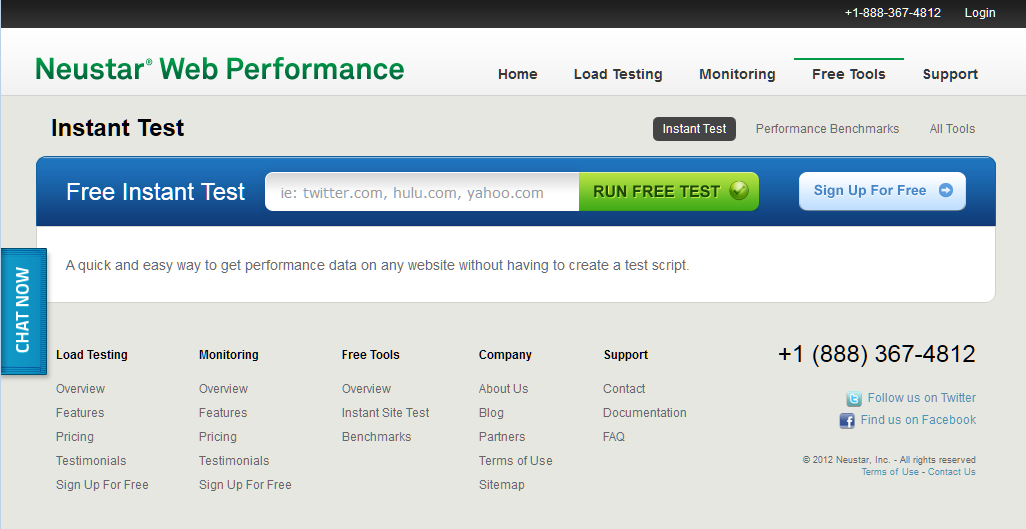Open the Neustar Web Performance logo

tap(220, 69)
